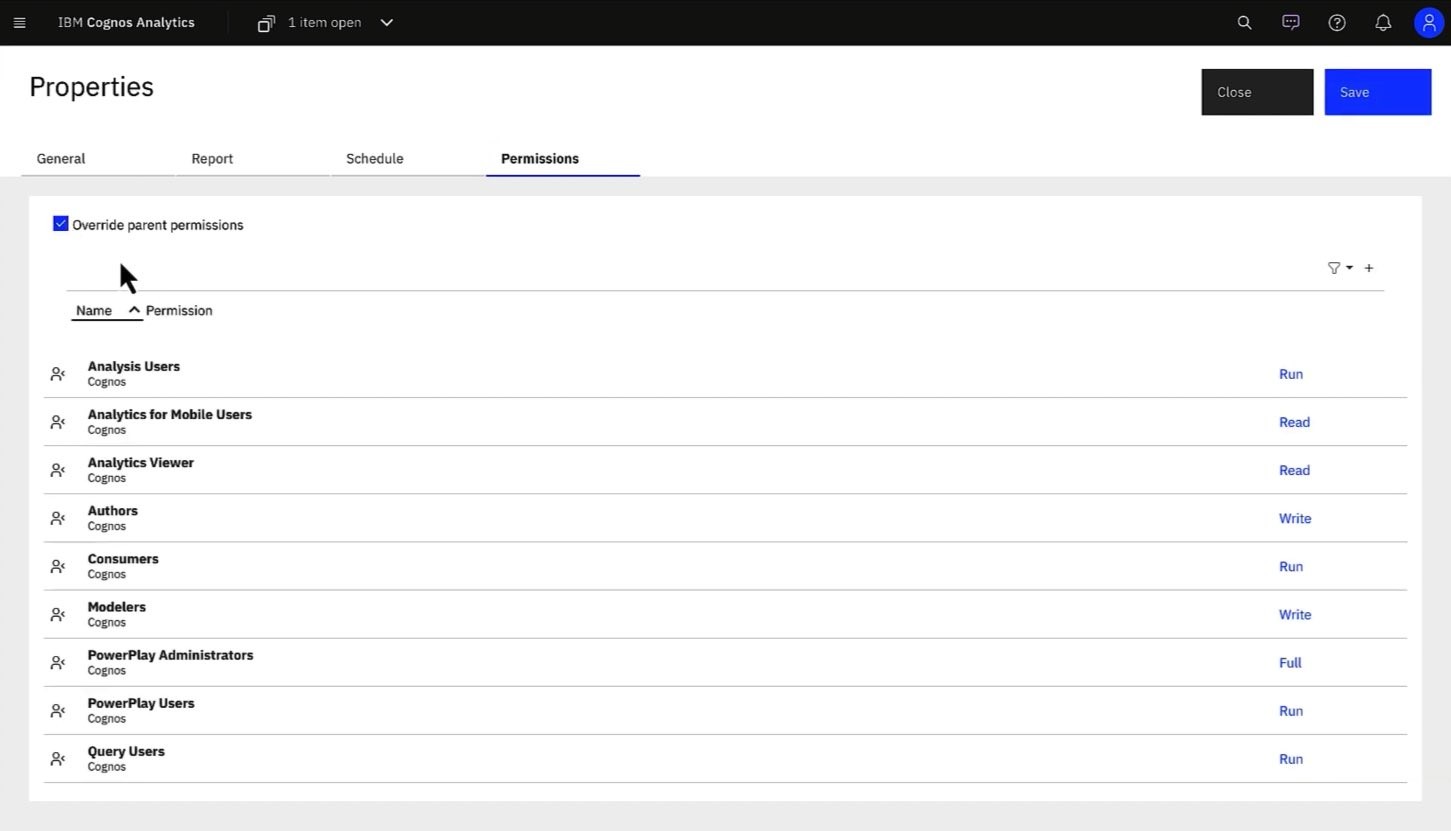Add a member with the plus icon
The image size is (1451, 831).
click(1368, 268)
